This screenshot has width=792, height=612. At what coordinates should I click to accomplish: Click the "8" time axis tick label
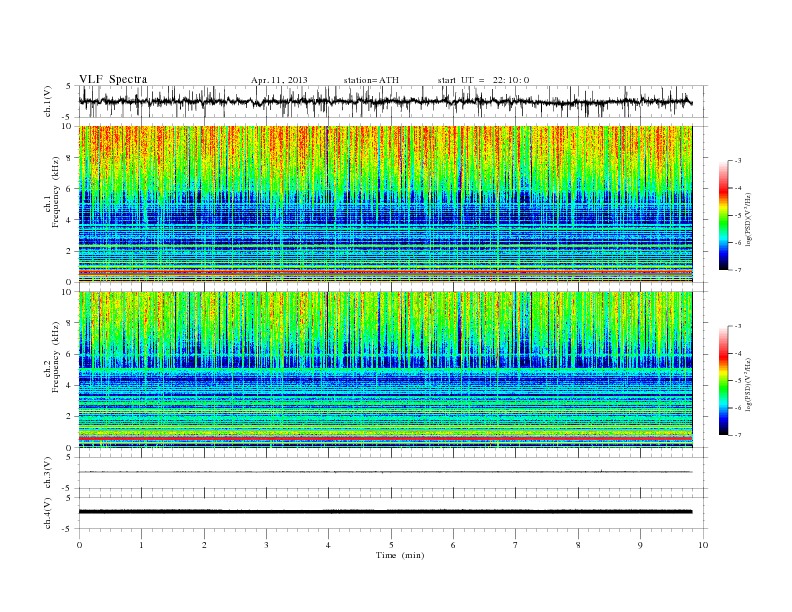[578, 545]
